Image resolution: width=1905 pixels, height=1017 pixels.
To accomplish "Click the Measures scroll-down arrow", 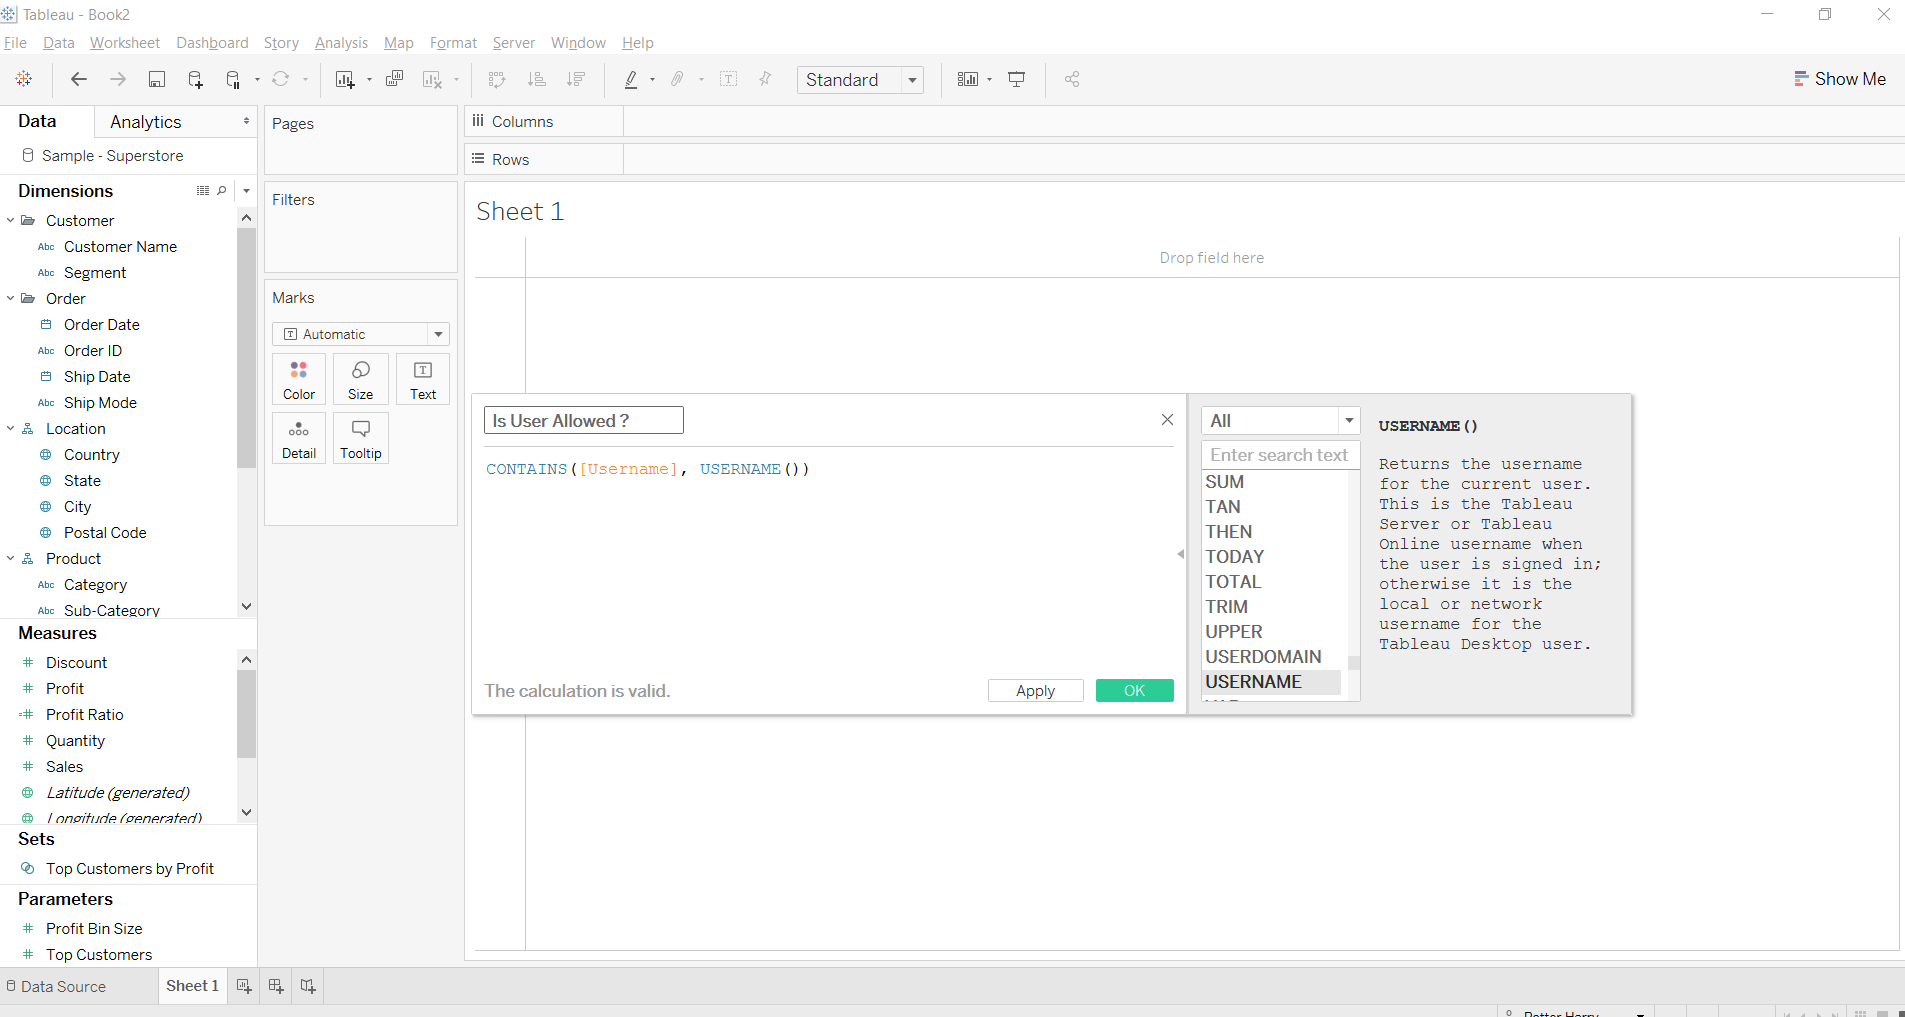I will tap(246, 813).
